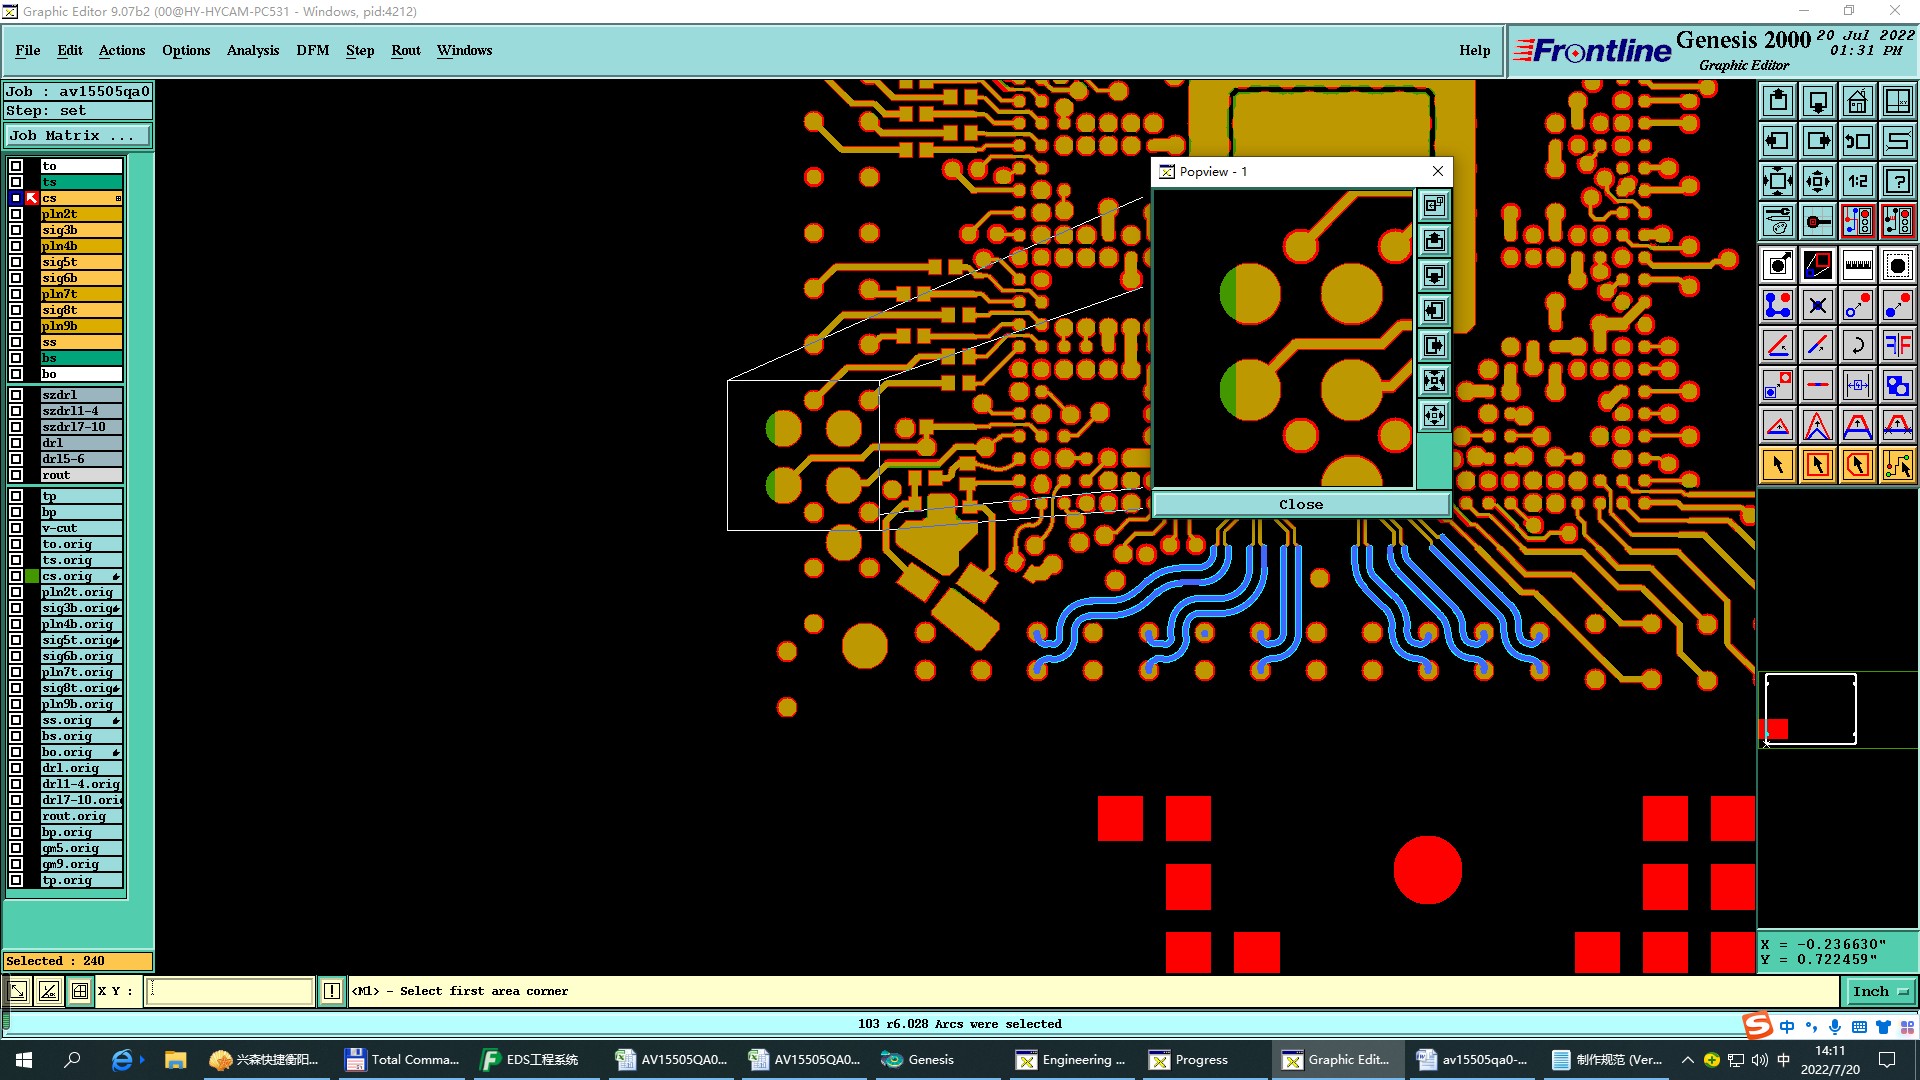Screen dimensions: 1920x1080
Task: Select the rotate feature tool
Action: pyautogui.click(x=1857, y=345)
